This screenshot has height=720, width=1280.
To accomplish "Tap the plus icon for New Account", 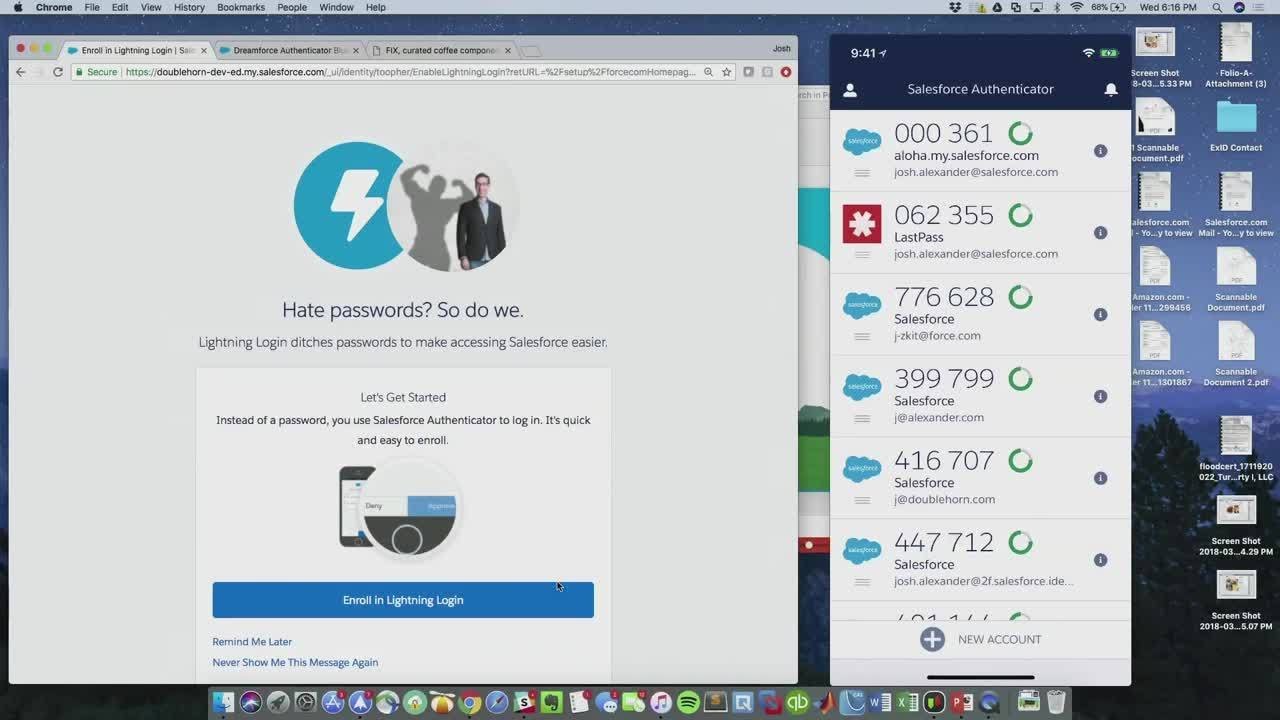I will (x=932, y=640).
